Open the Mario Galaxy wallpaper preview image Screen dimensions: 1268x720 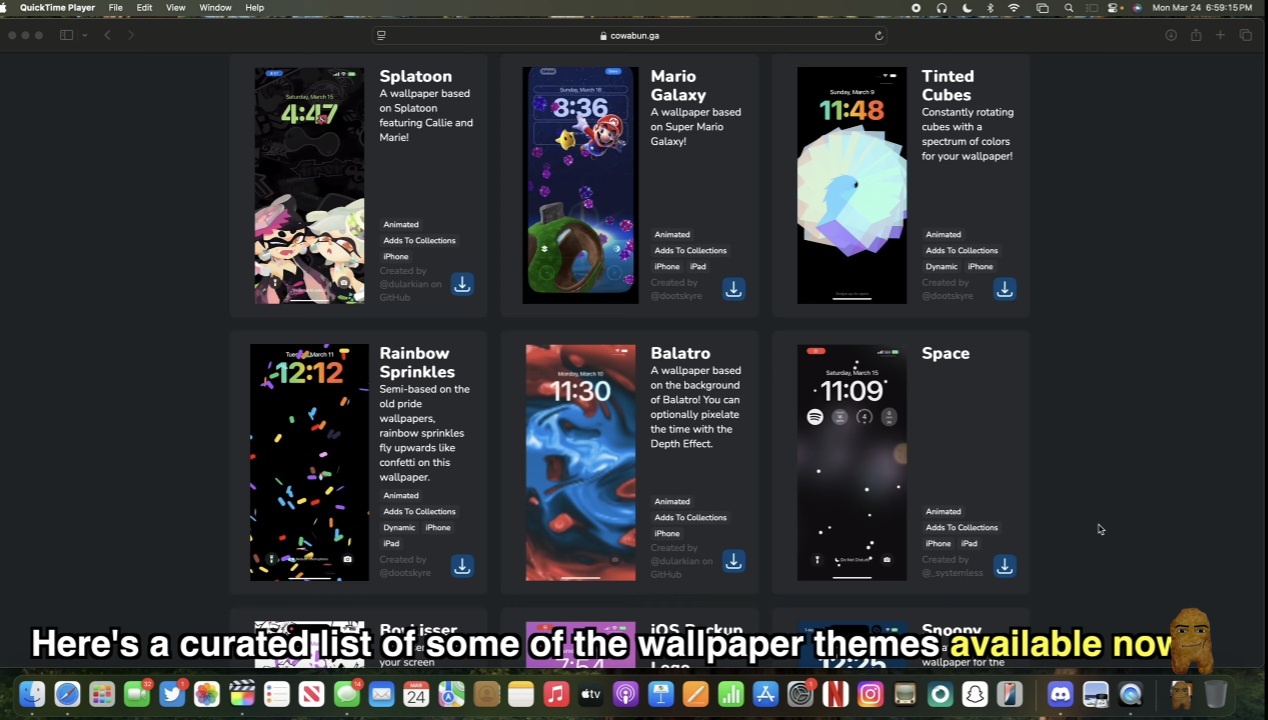click(580, 185)
